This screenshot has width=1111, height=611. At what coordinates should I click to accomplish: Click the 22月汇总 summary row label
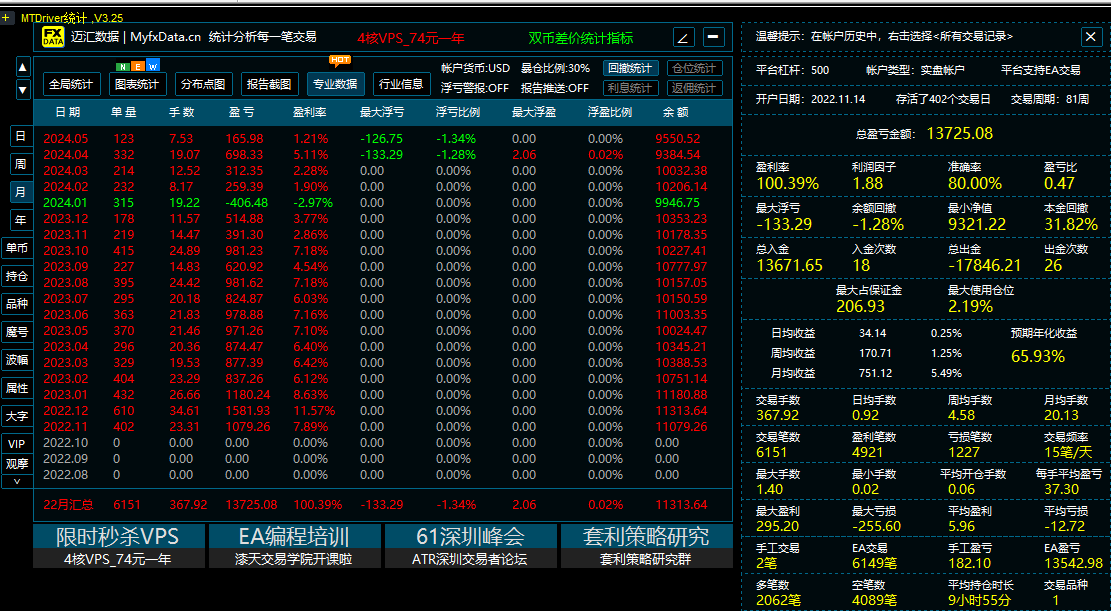coord(68,505)
